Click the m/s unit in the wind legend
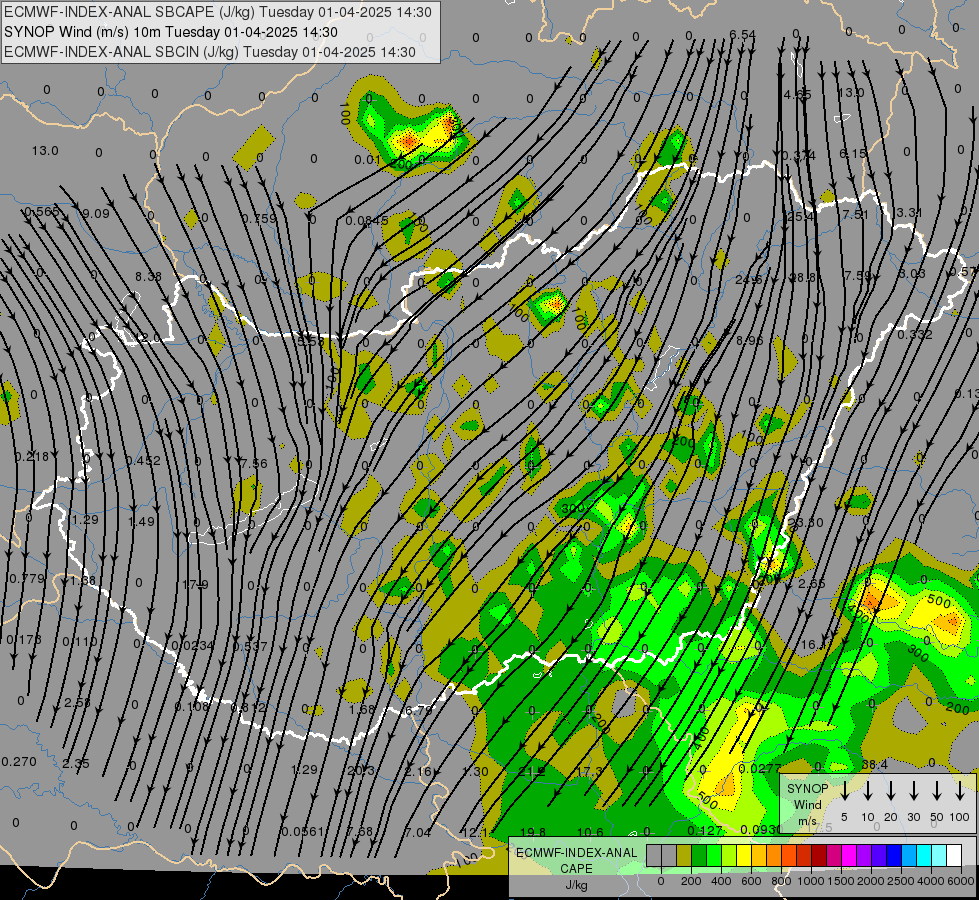This screenshot has height=900, width=979. [807, 821]
